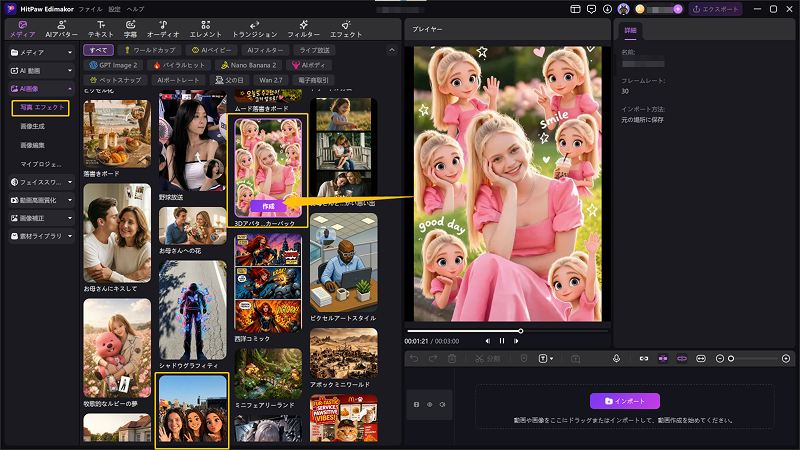The height and width of the screenshot is (450, 800).
Task: Open the download center icon
Action: pyautogui.click(x=607, y=9)
